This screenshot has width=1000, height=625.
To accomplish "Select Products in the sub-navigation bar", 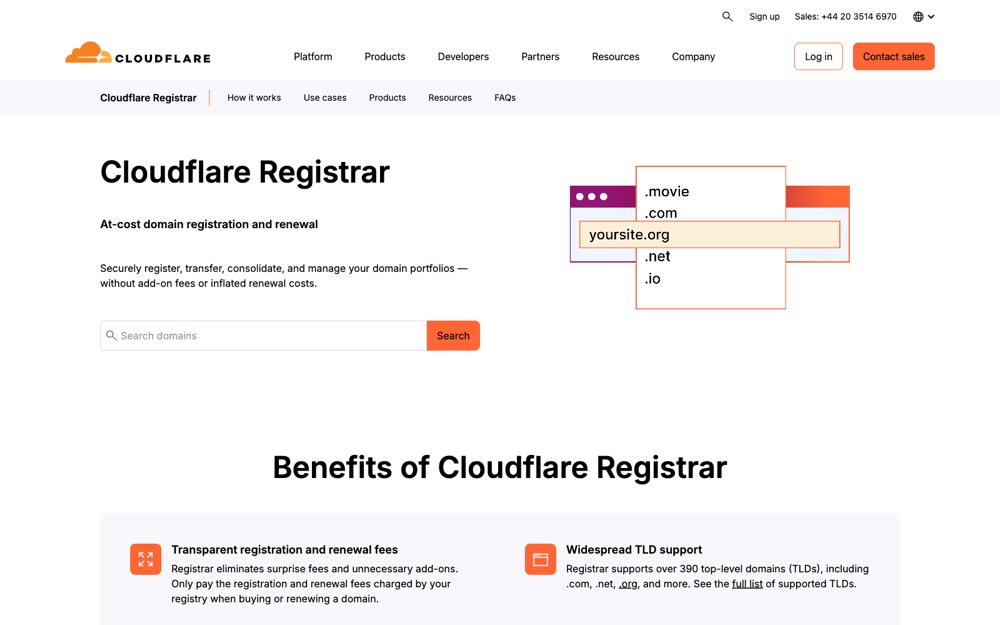I will click(387, 98).
